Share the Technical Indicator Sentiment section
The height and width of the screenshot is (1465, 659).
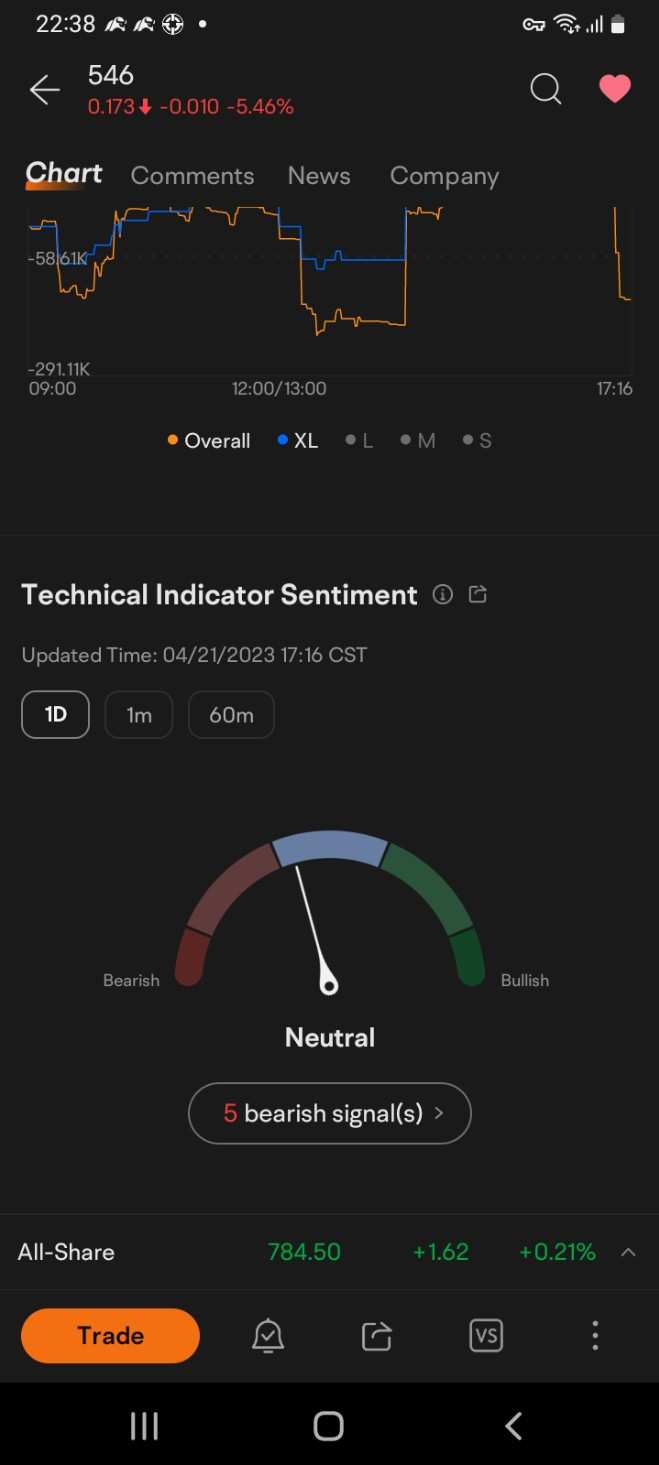(478, 595)
